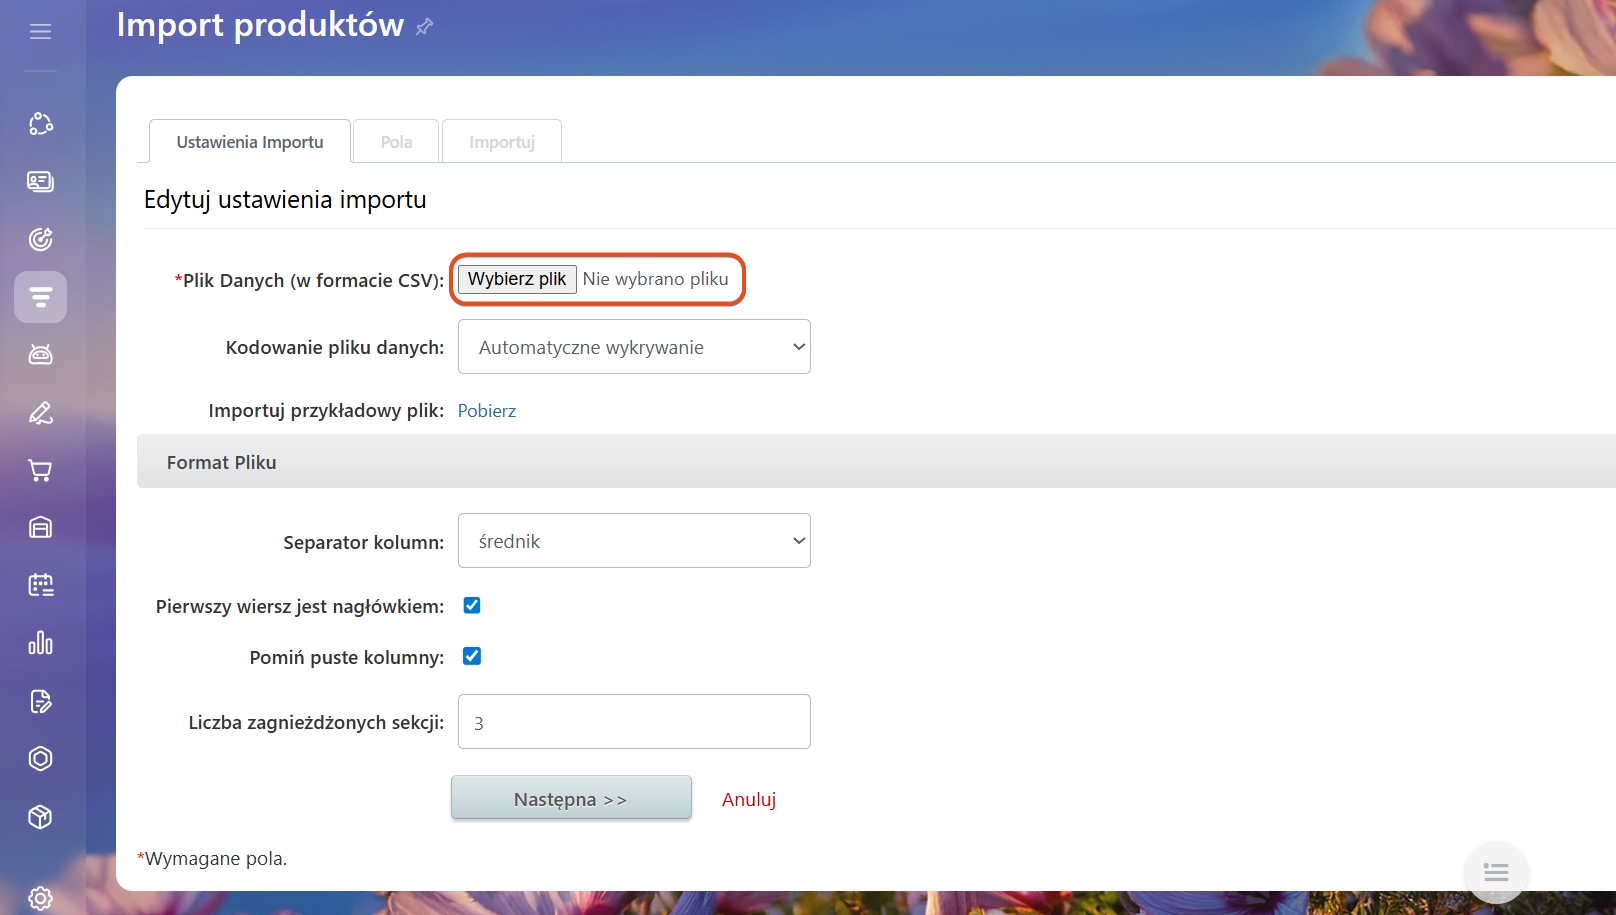Click the 'Następna >>' button

[571, 798]
